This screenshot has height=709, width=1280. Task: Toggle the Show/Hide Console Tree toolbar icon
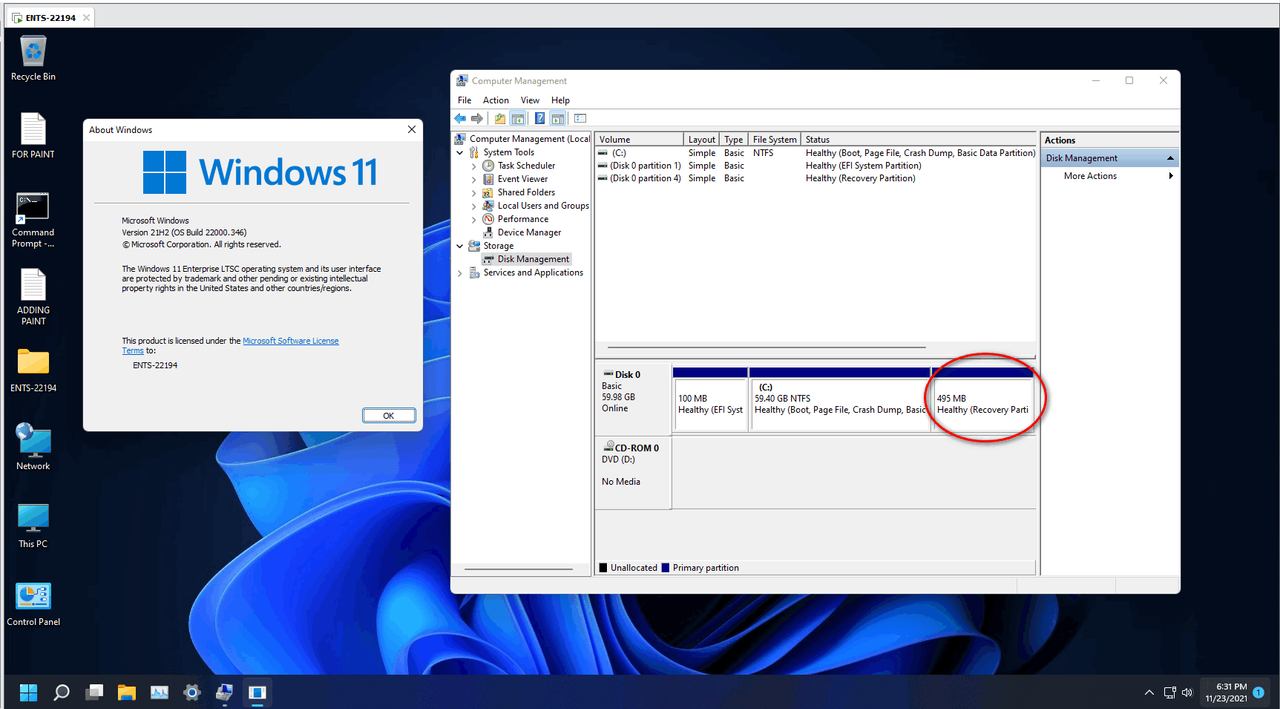point(517,118)
